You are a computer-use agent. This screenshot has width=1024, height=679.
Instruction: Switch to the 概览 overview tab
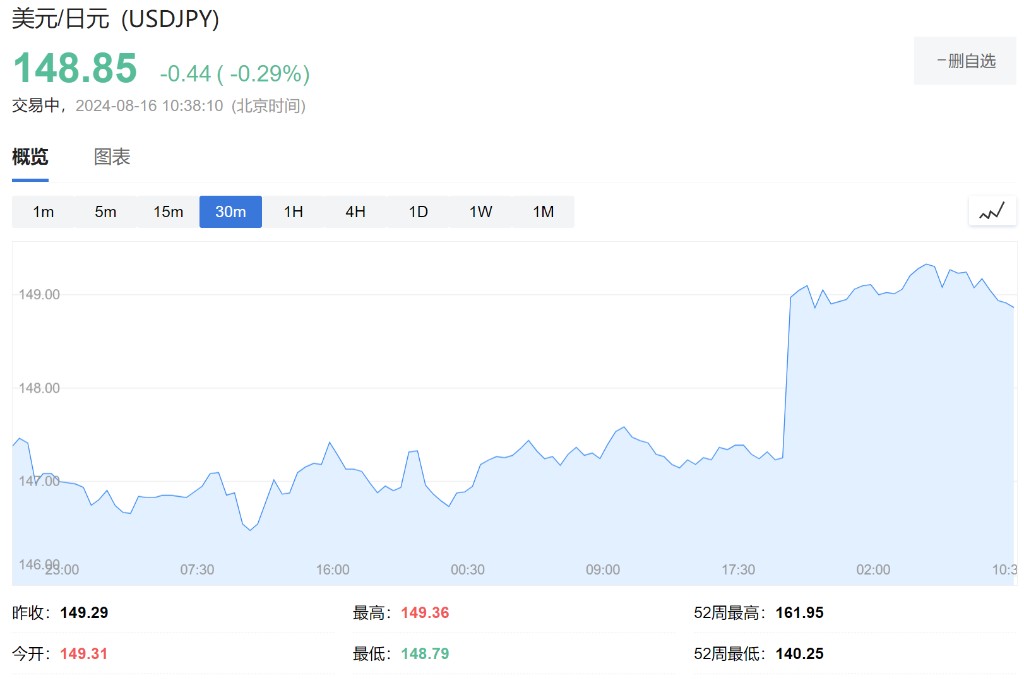[30, 157]
